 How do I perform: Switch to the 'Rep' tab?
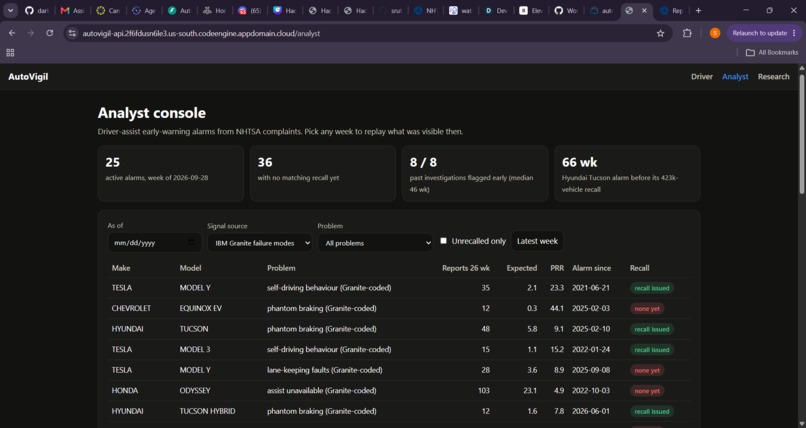[x=671, y=10]
